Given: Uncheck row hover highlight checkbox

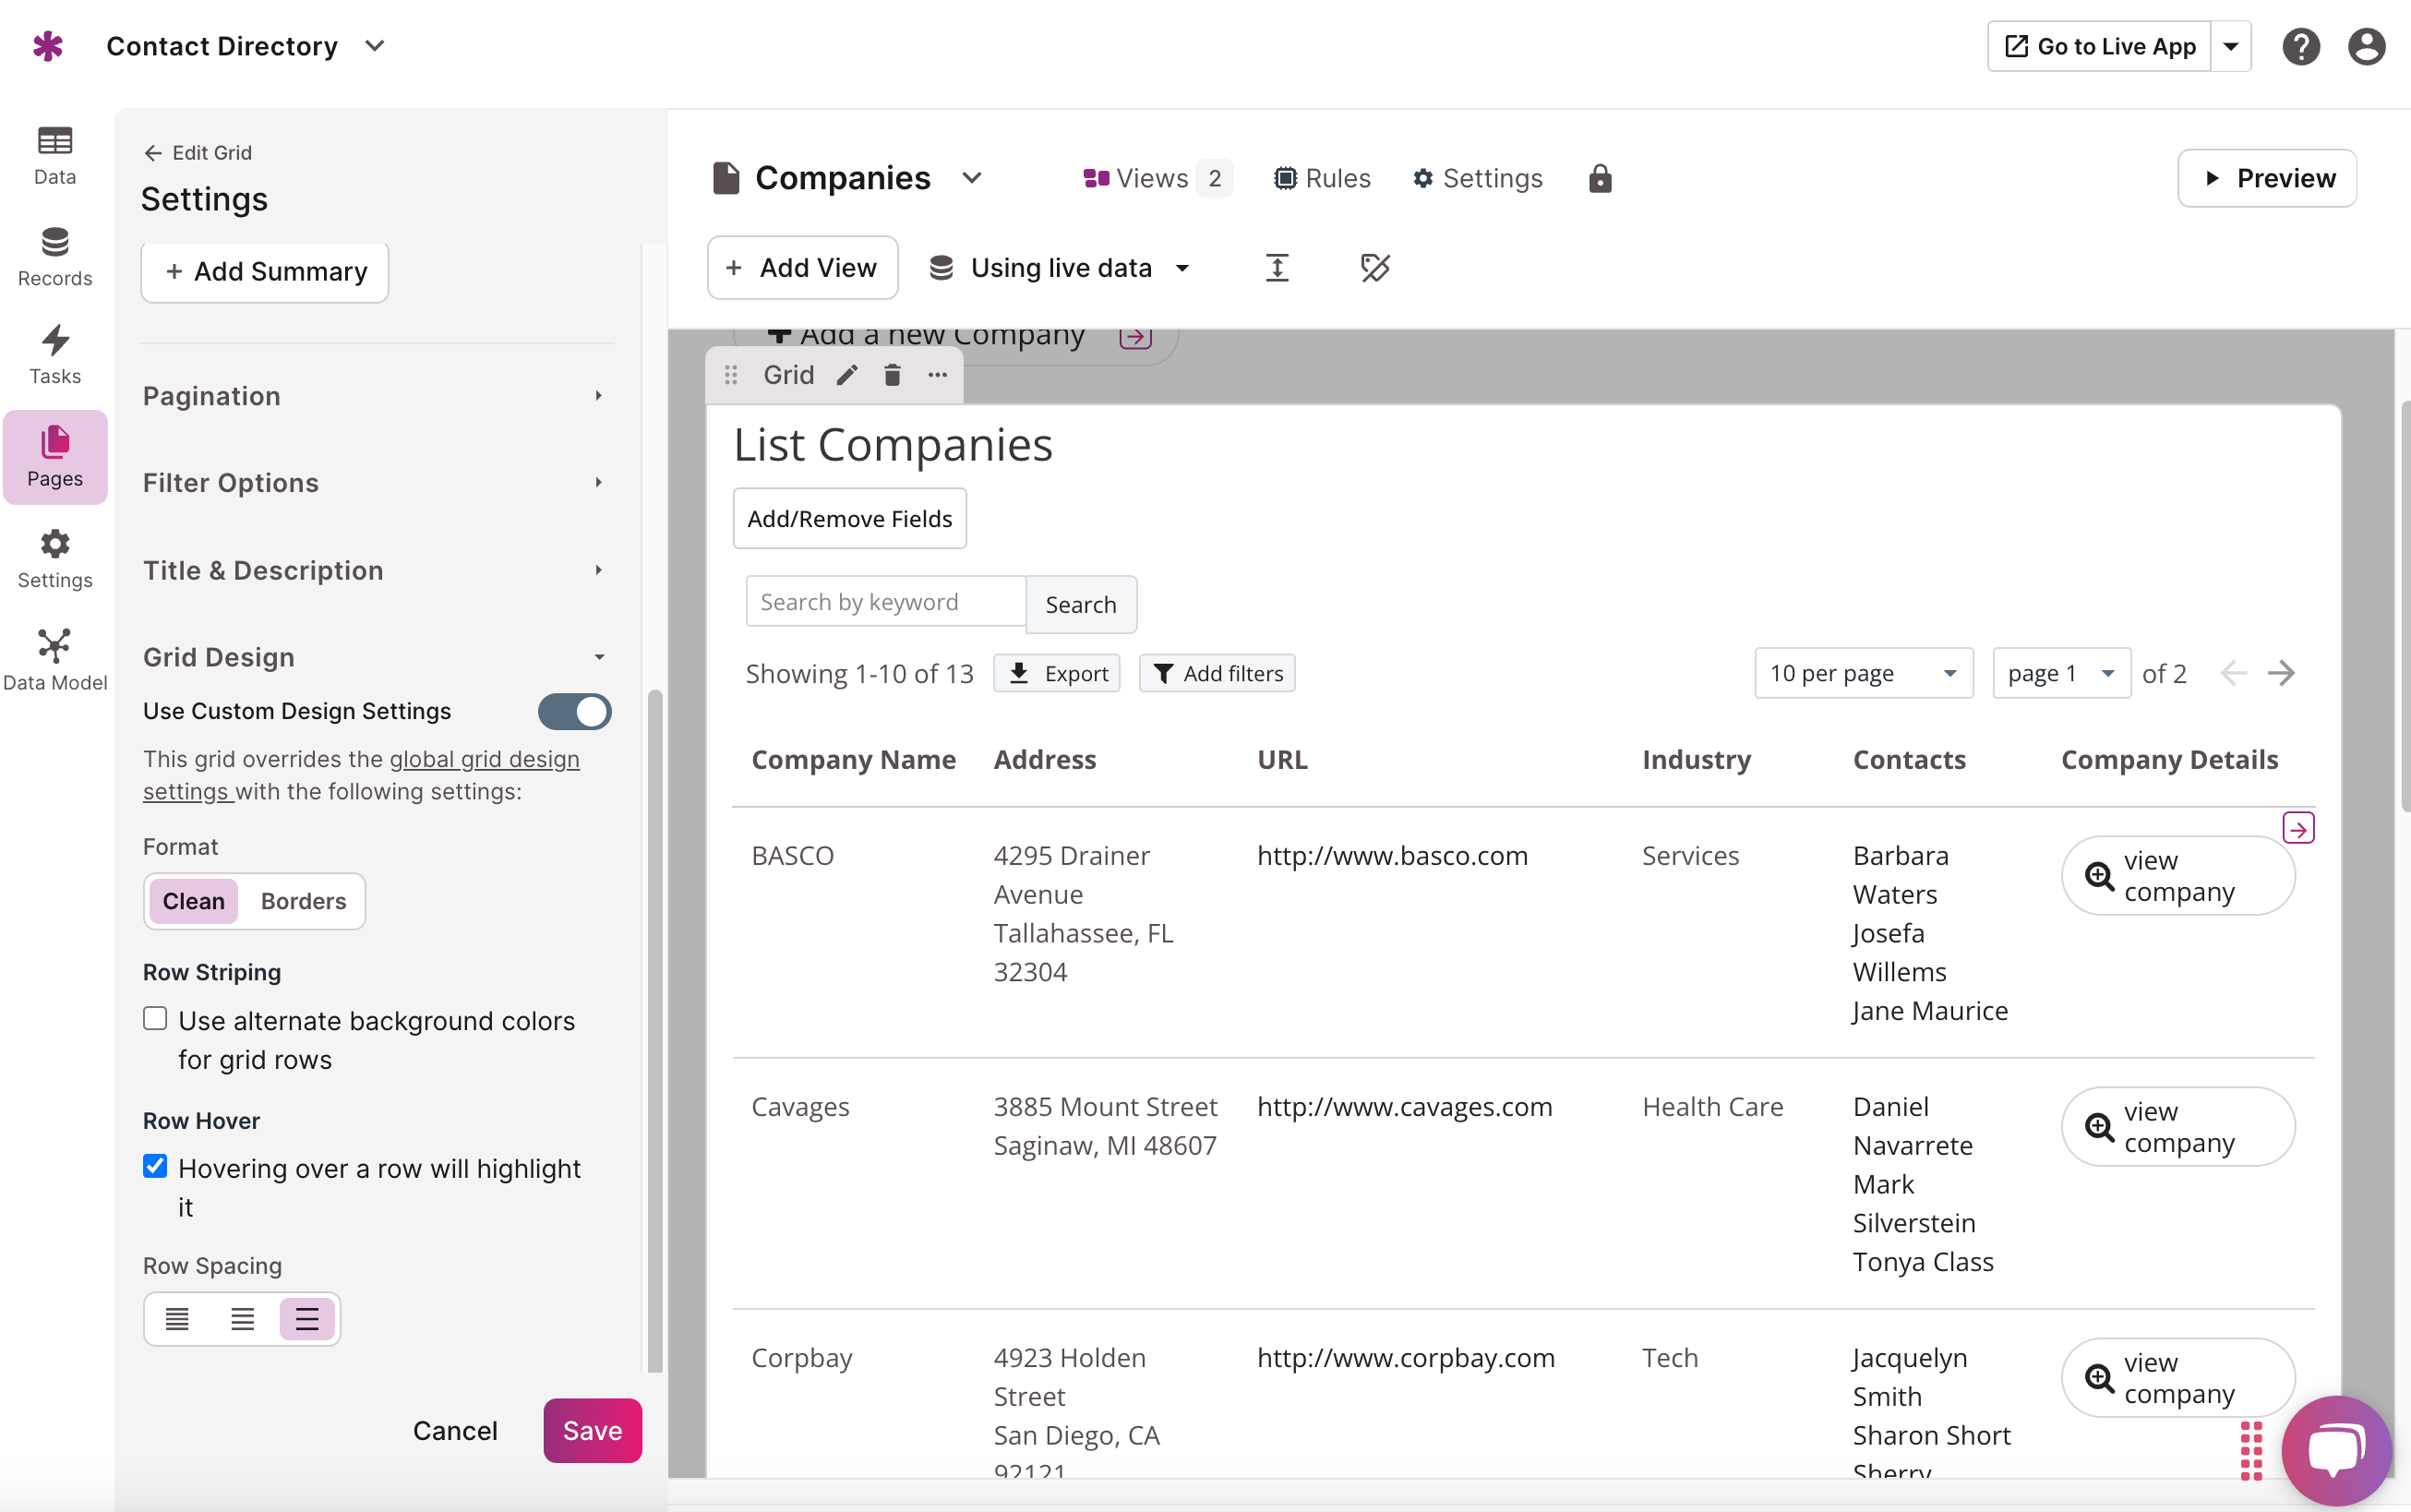Looking at the screenshot, I should tap(155, 1166).
